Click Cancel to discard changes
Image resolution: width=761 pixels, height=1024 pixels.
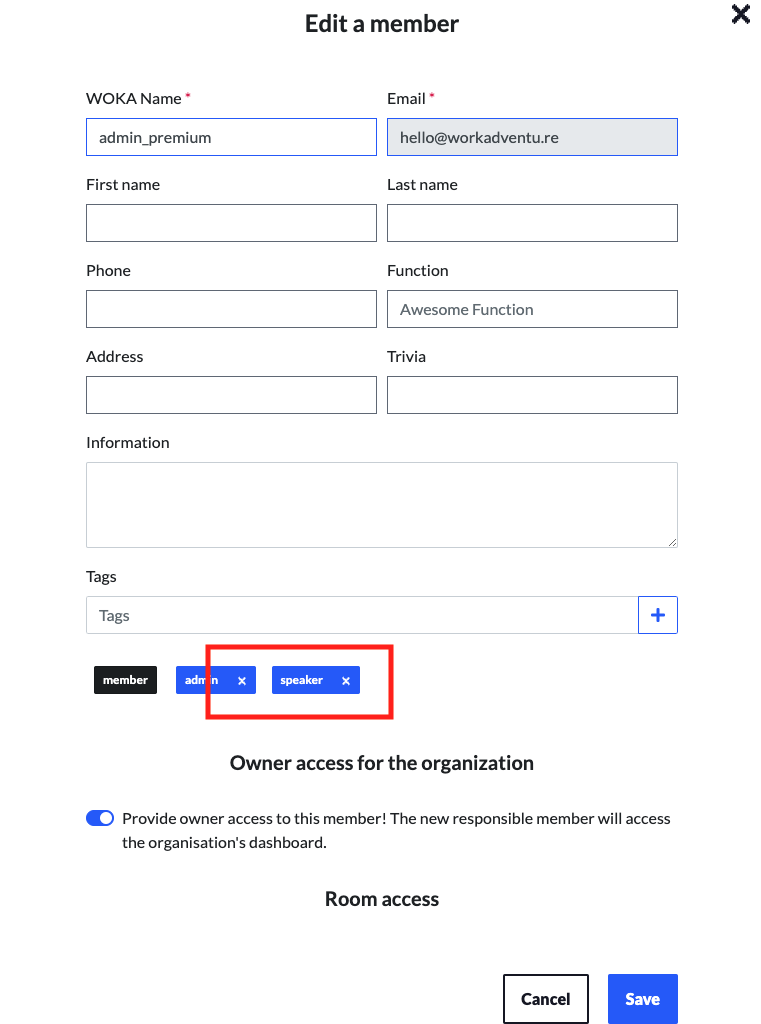545,998
